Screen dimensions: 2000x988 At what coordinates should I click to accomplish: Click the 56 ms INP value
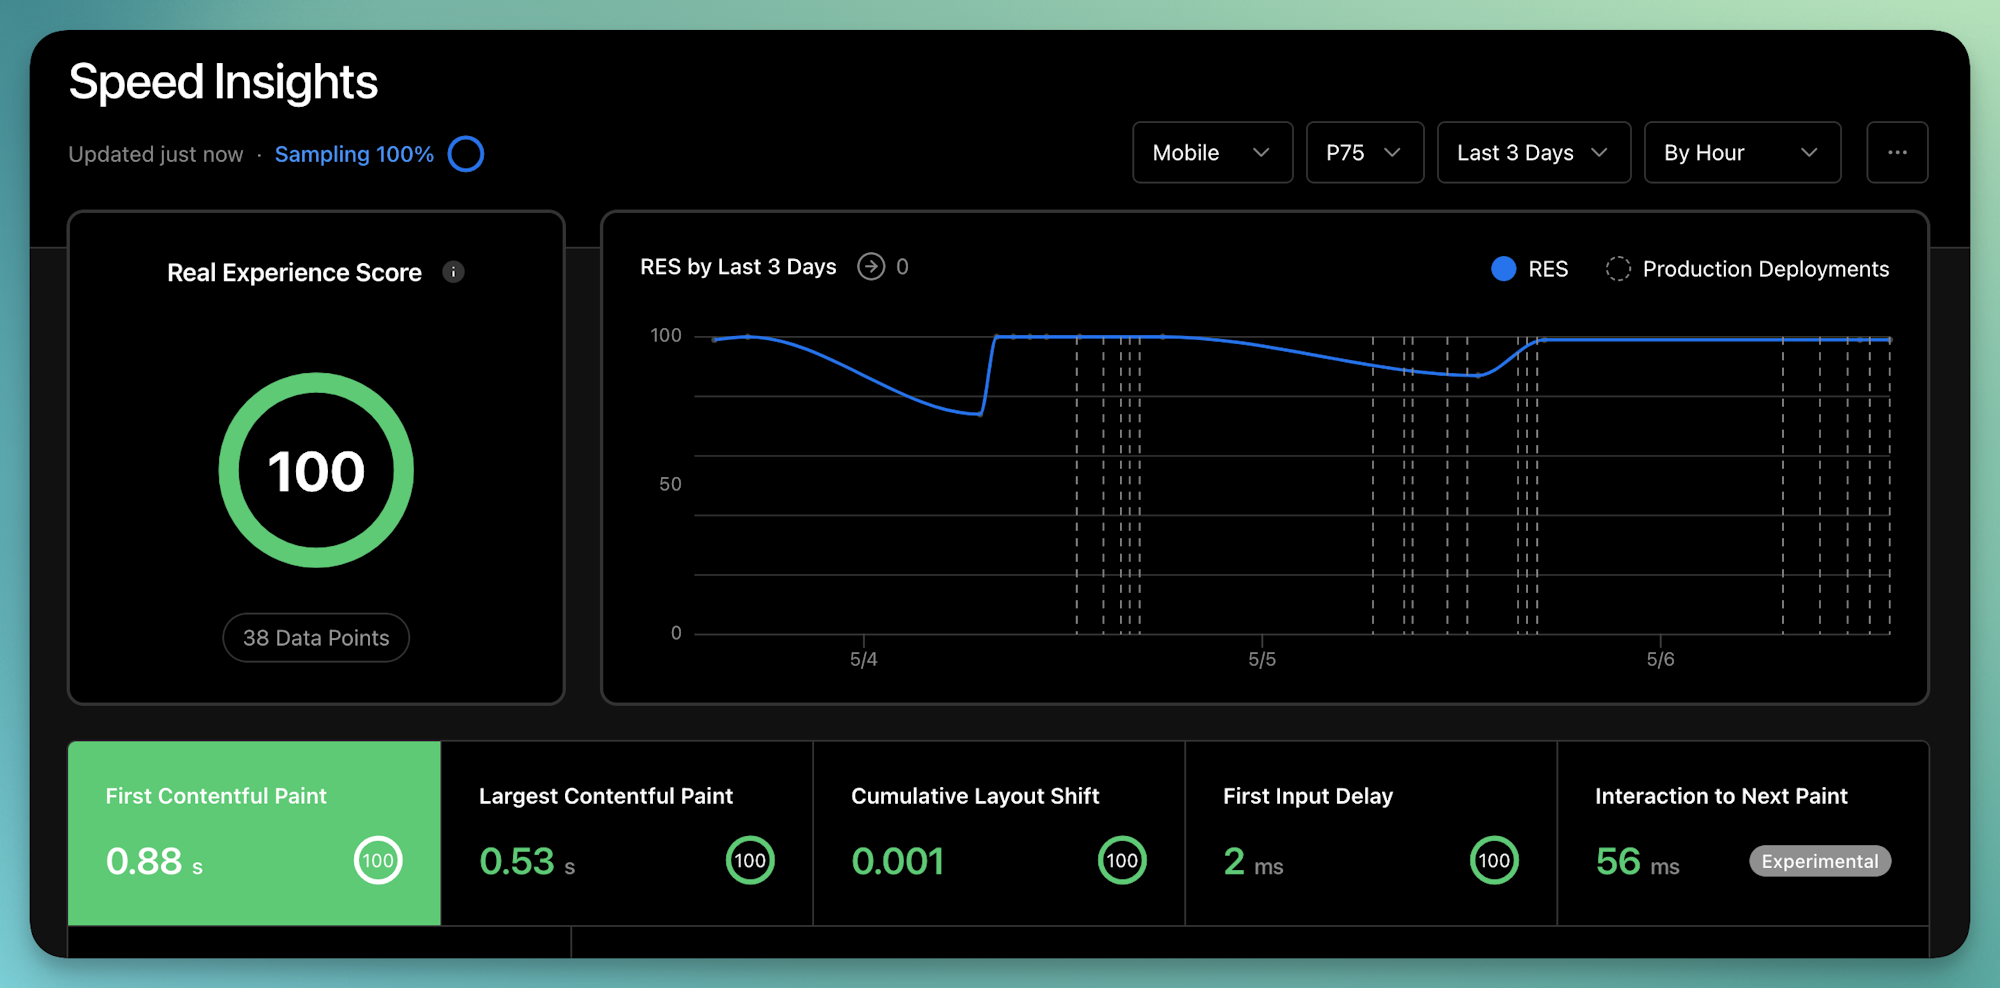point(1637,861)
